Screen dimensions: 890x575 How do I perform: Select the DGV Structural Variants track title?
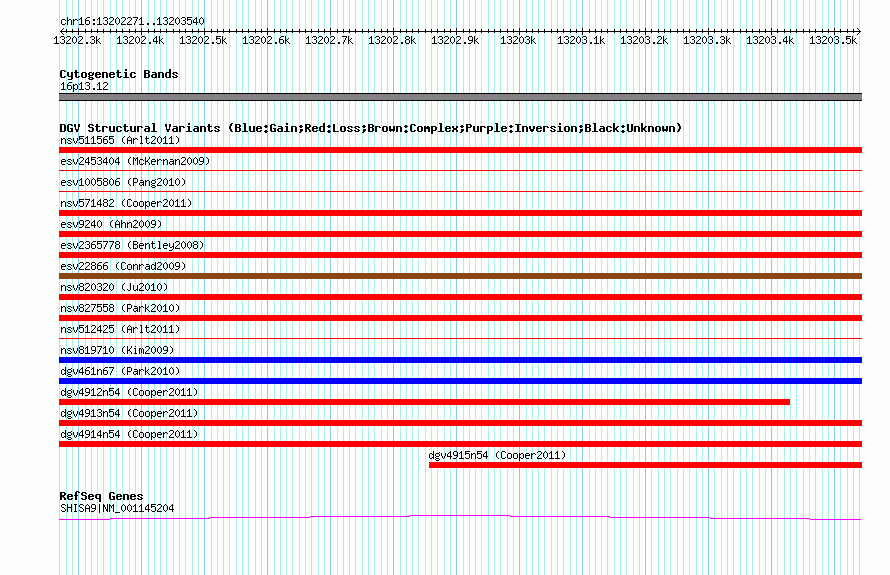(x=371, y=128)
